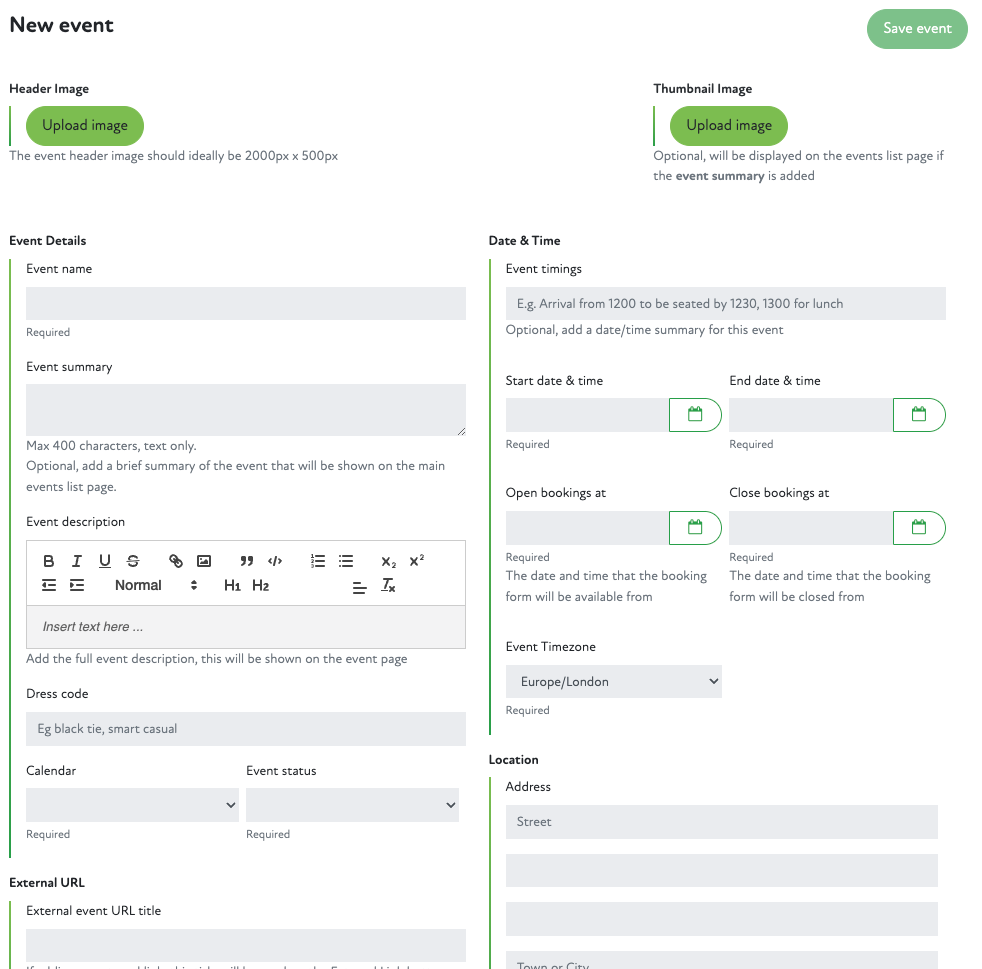
Task: Click Upload image under Header Image
Action: [x=85, y=126]
